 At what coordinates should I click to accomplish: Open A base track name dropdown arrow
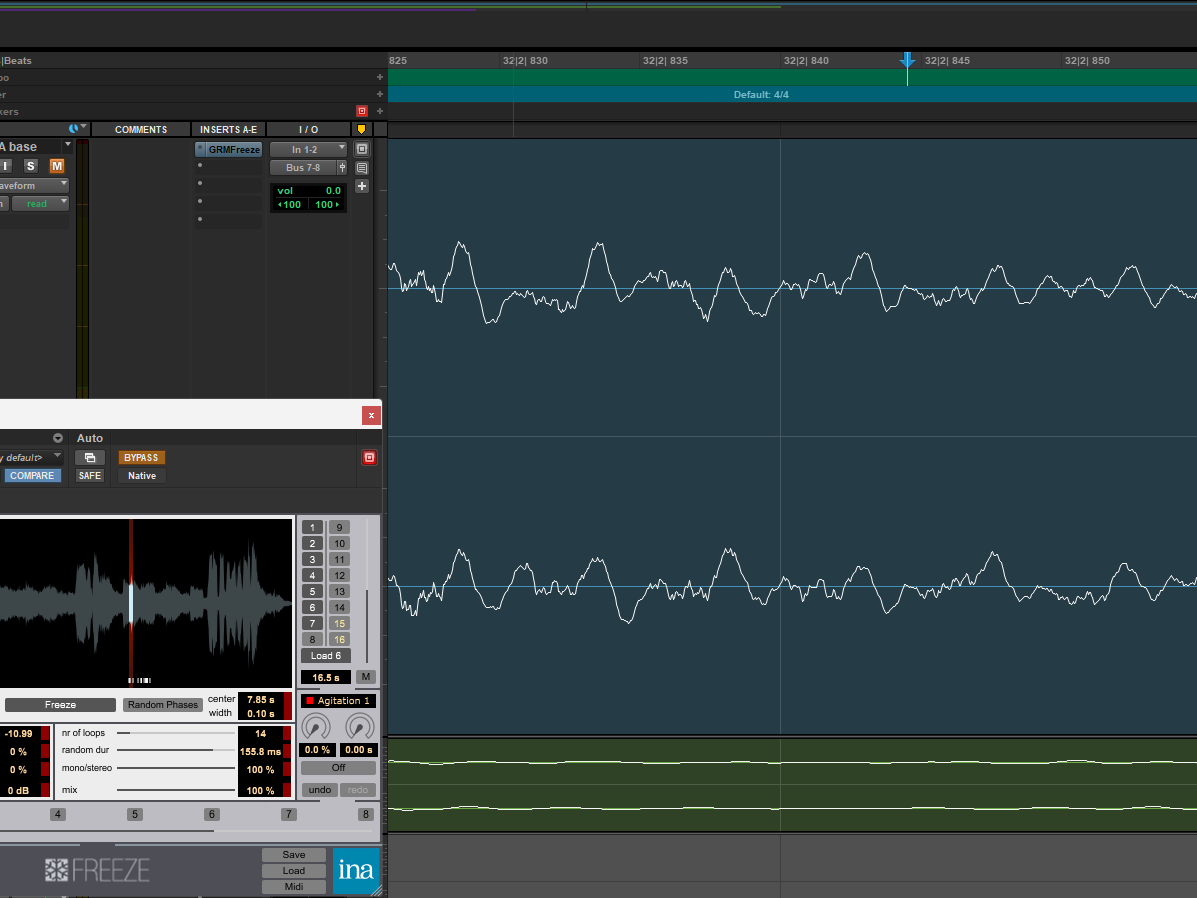coord(68,144)
